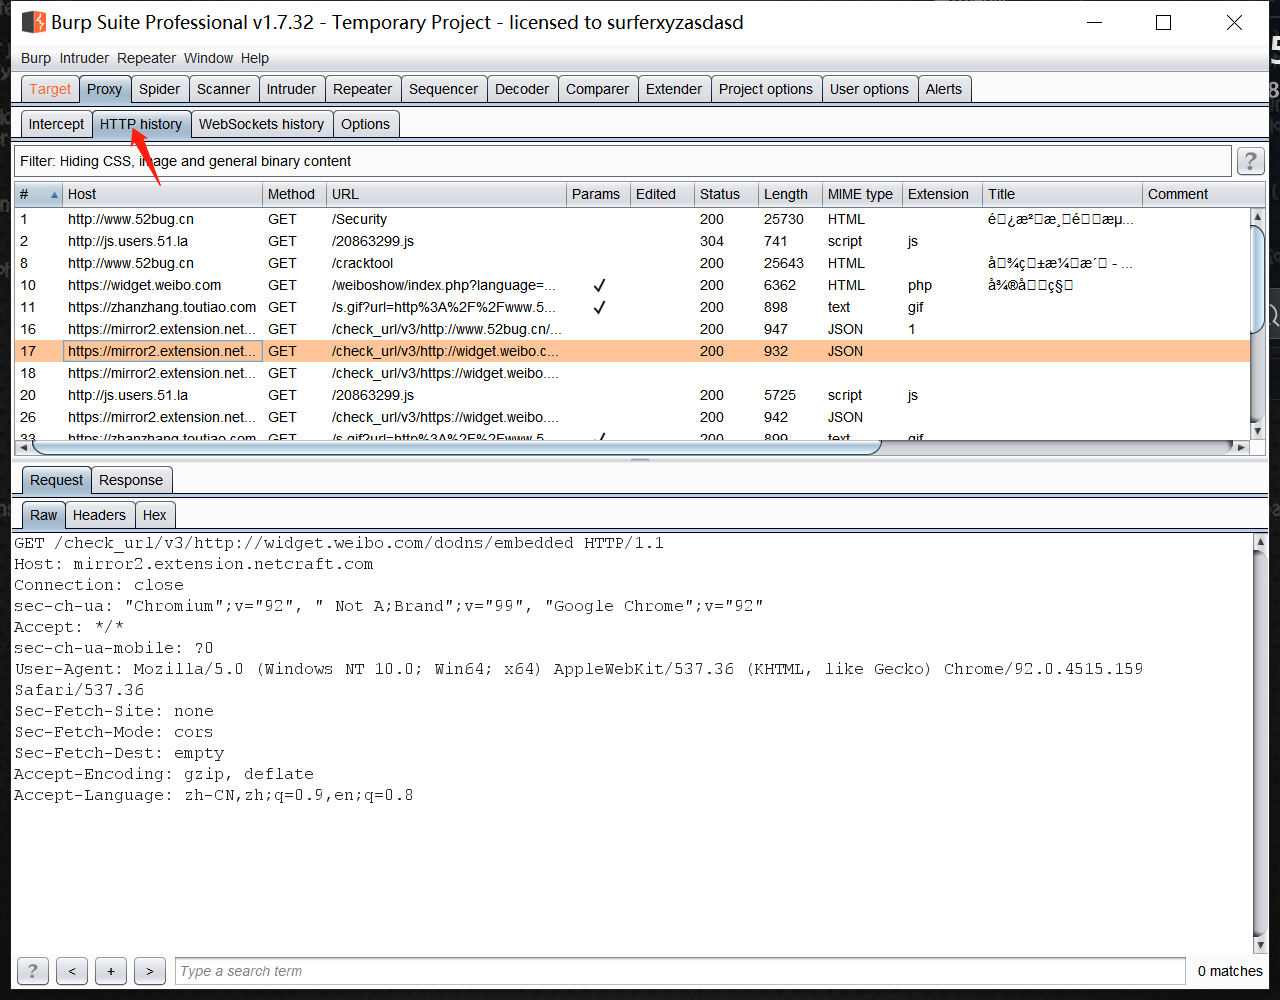View the Alerts tab

click(x=944, y=89)
